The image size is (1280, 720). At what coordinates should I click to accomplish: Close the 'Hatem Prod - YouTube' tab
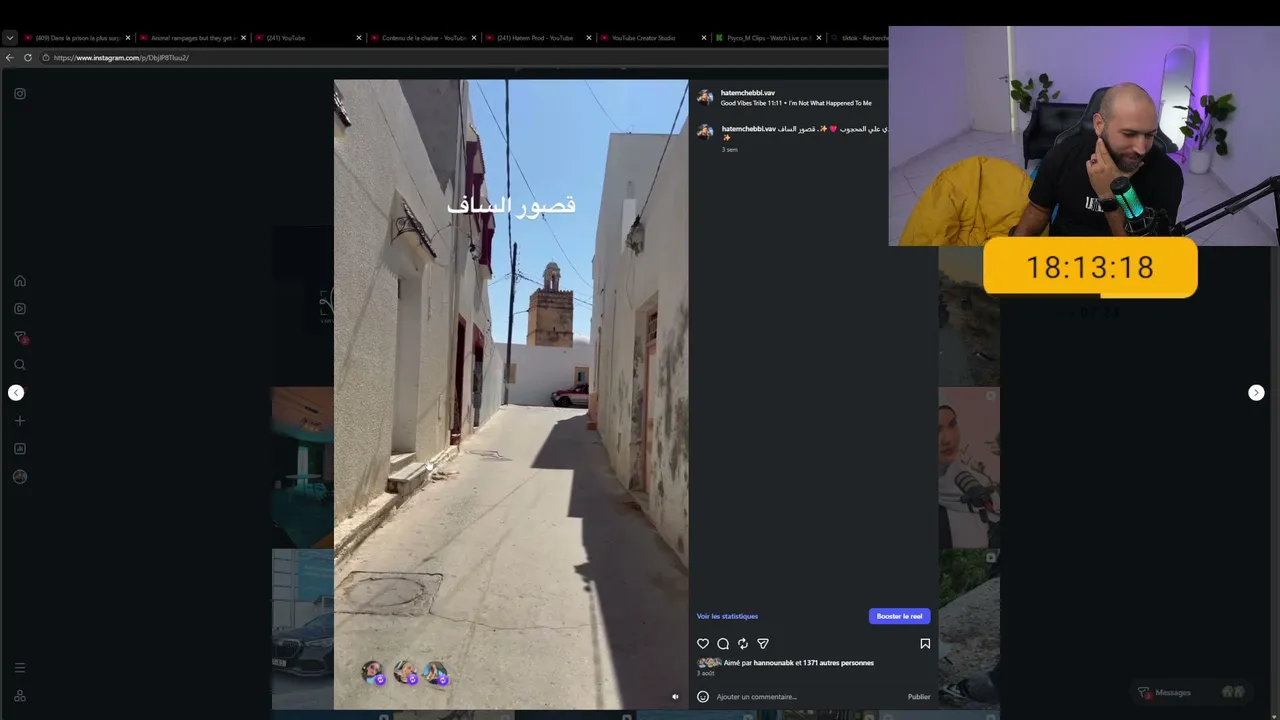(589, 38)
